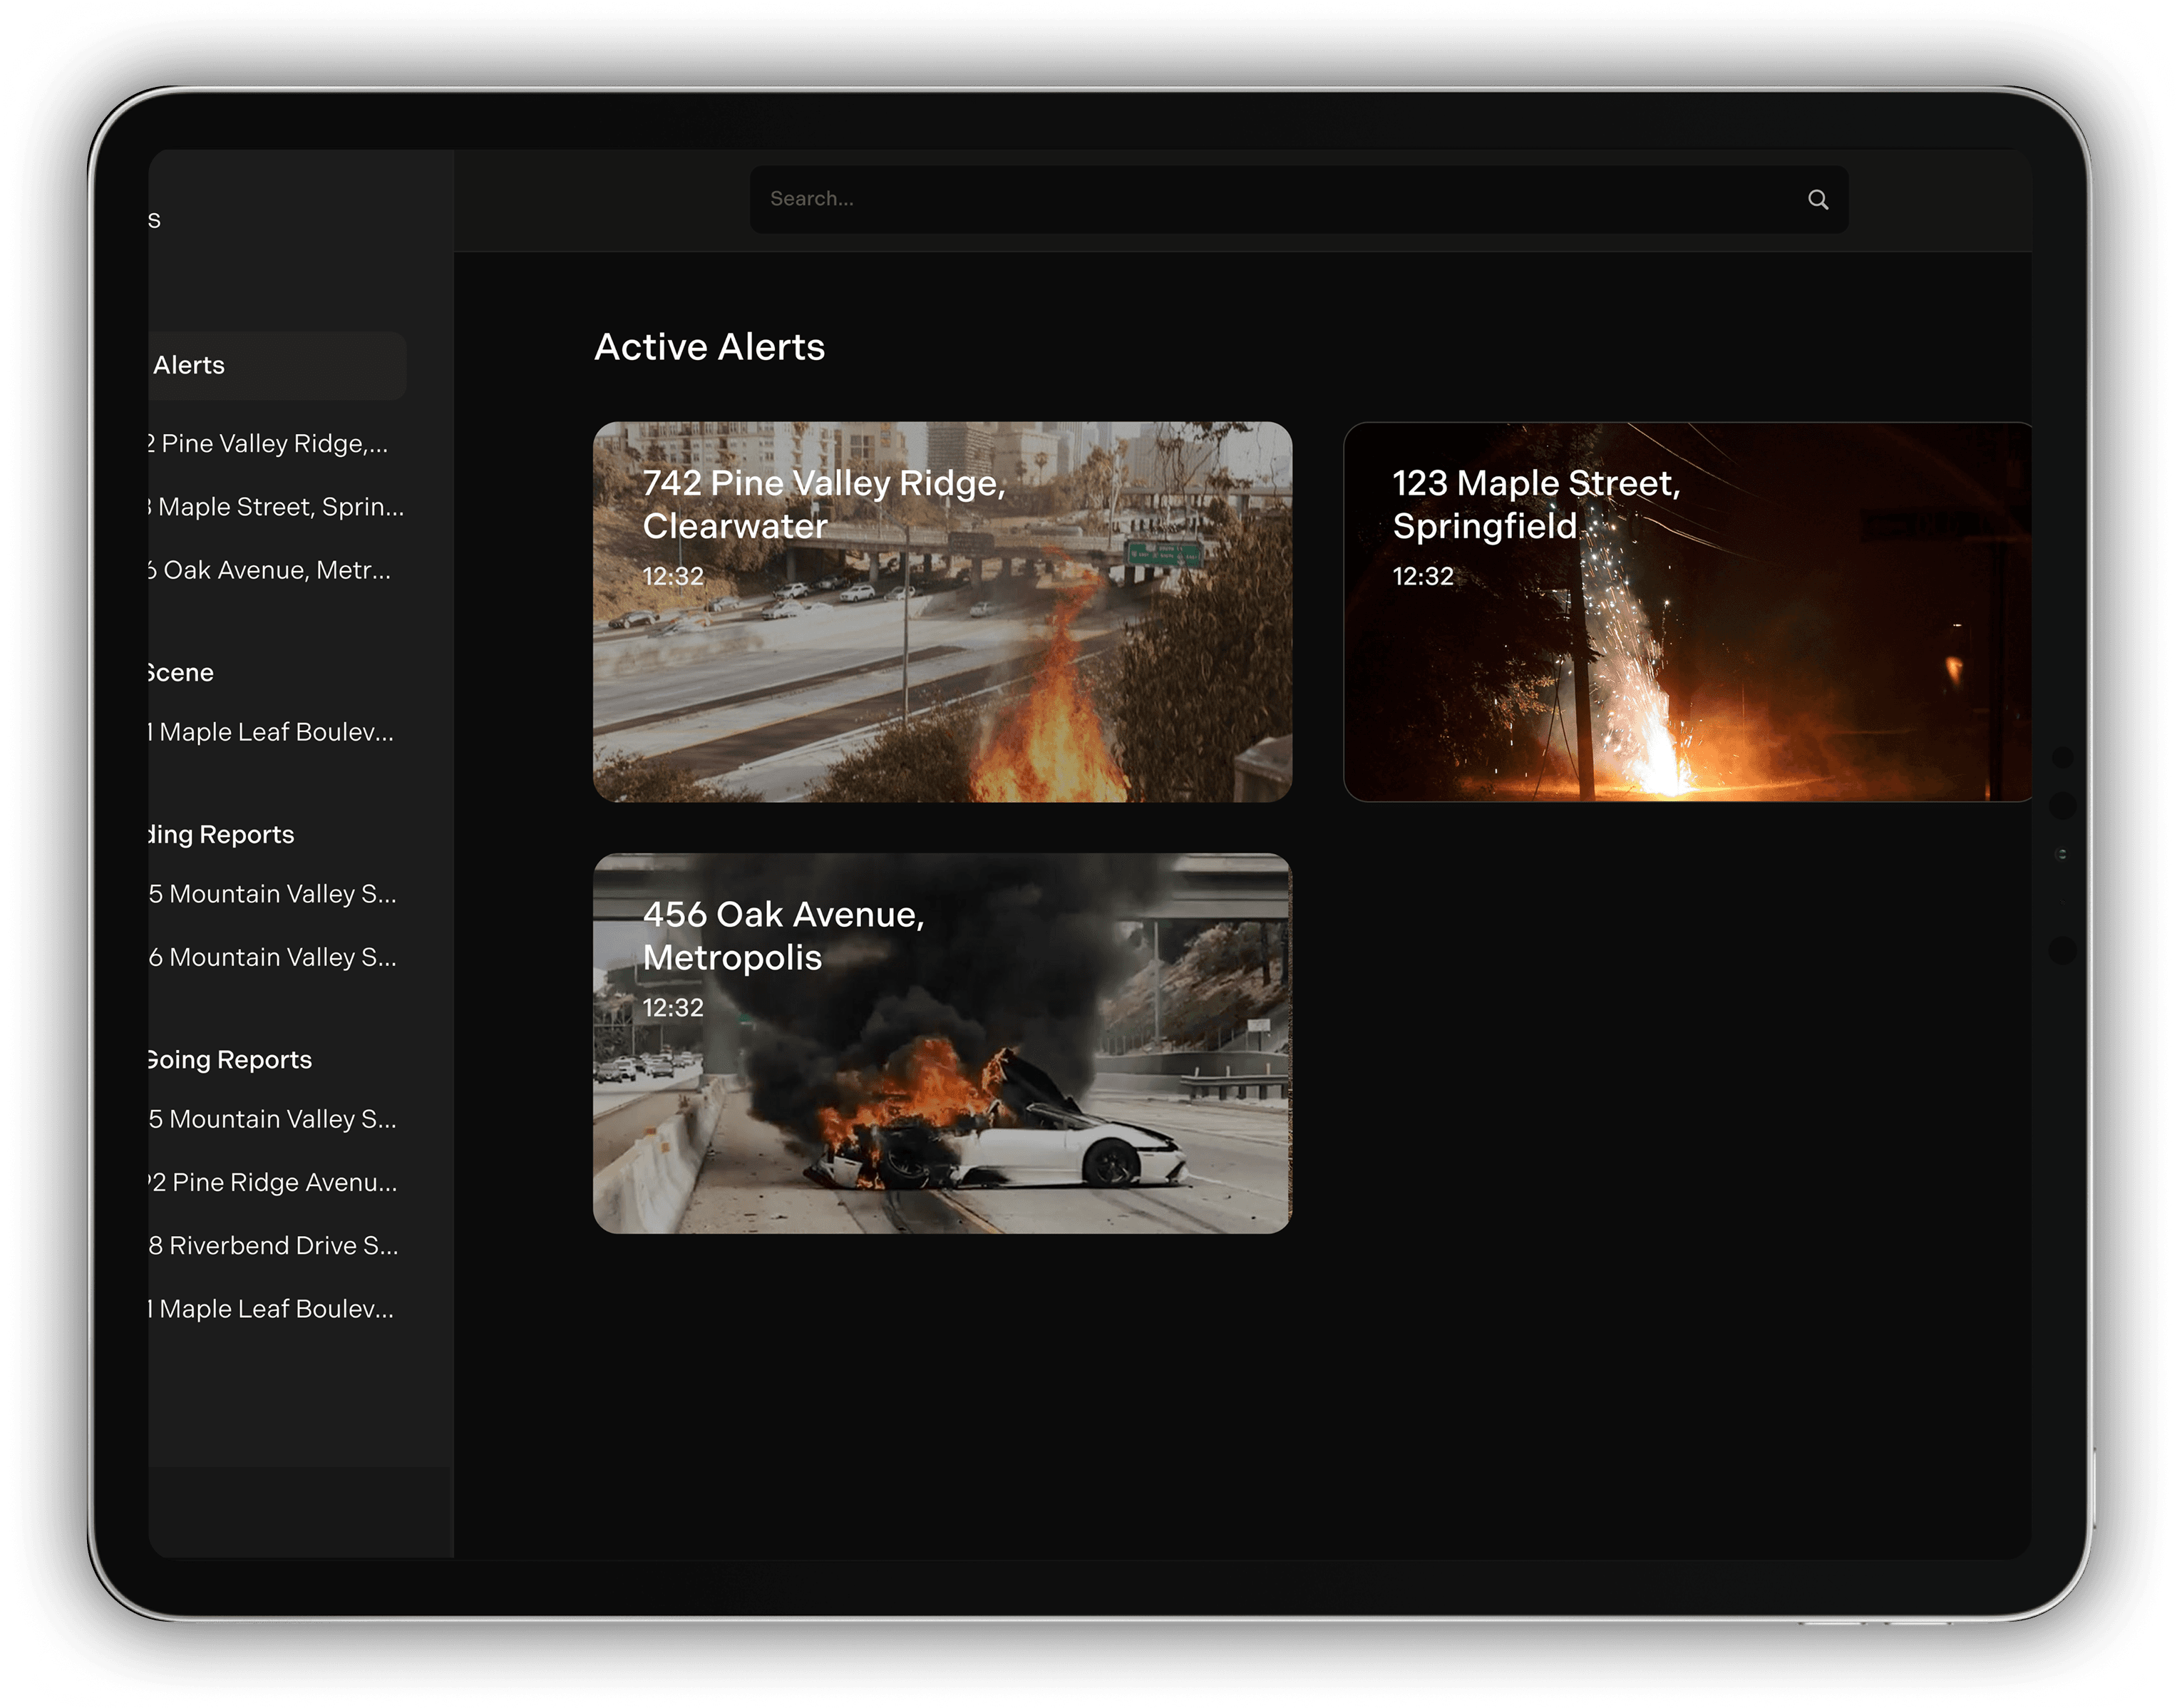Click the magnifying glass search icon
Screen dimensions: 2177x1708
pyautogui.click(x=1817, y=200)
